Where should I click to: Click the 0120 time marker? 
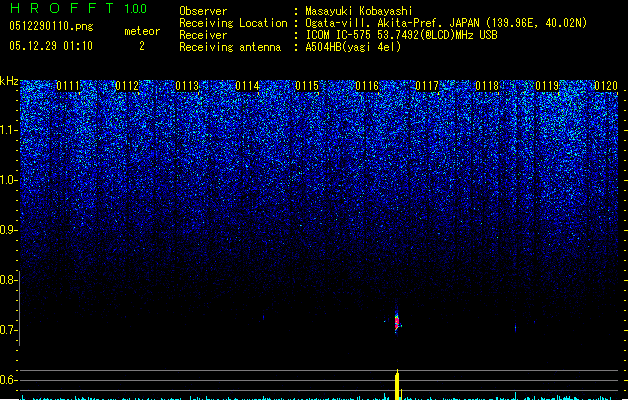pyautogui.click(x=606, y=86)
